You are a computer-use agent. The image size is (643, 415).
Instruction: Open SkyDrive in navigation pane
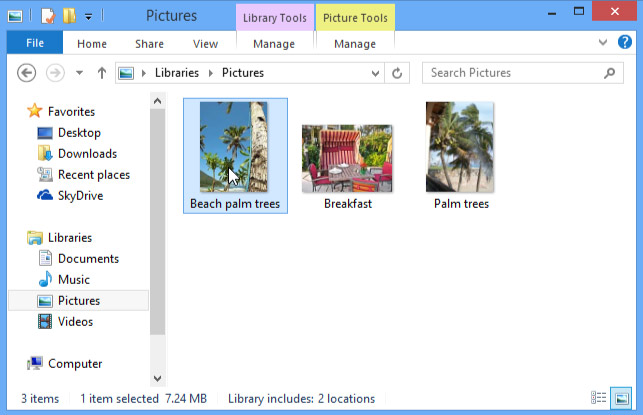[79, 196]
